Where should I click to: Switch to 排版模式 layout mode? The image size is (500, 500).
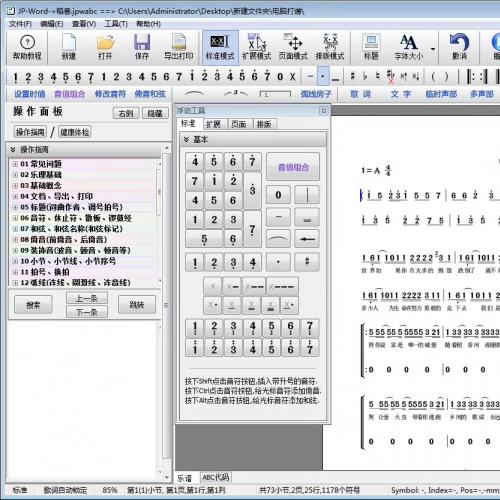(330, 48)
